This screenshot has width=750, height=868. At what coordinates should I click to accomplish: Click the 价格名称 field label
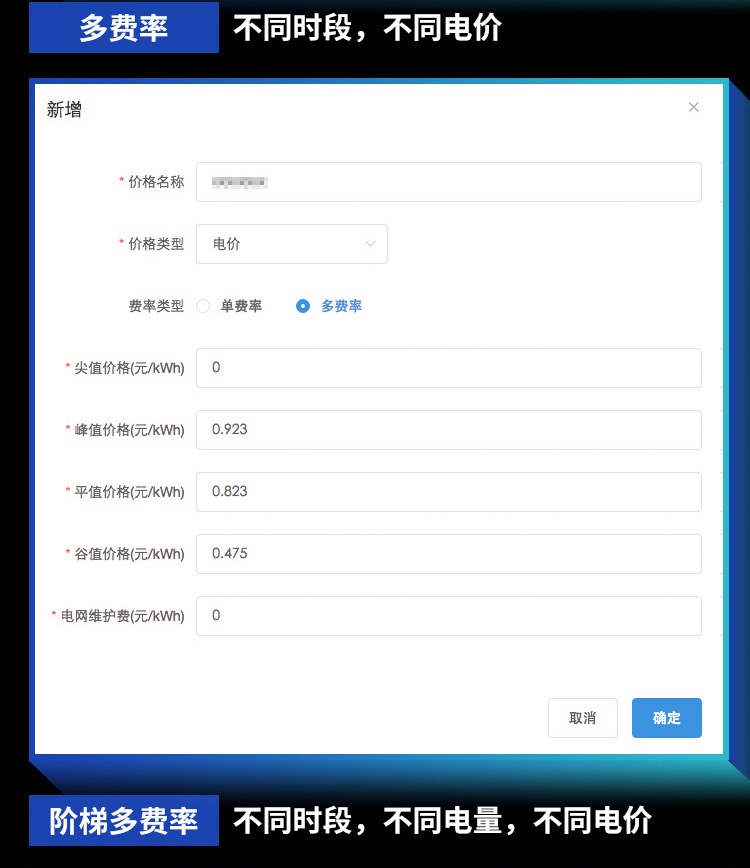(156, 182)
